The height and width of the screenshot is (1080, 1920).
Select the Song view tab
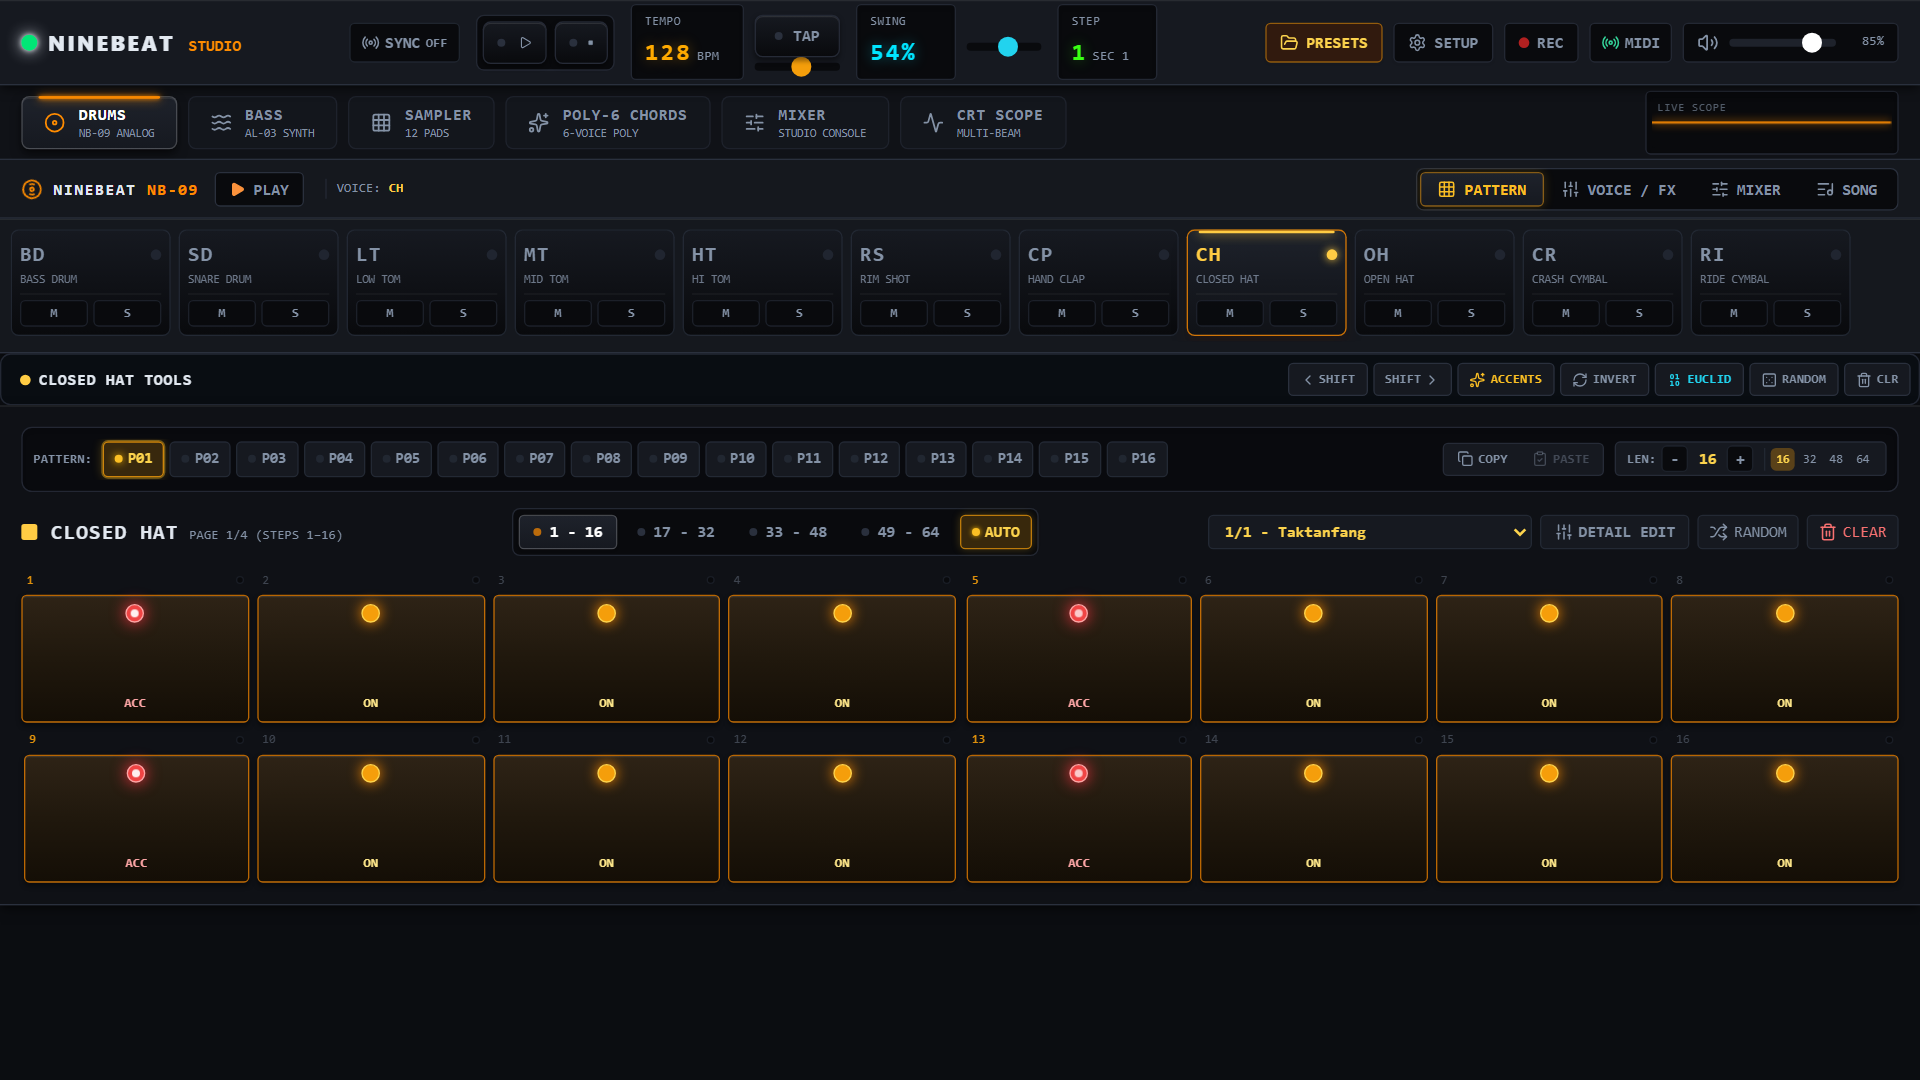[1847, 190]
